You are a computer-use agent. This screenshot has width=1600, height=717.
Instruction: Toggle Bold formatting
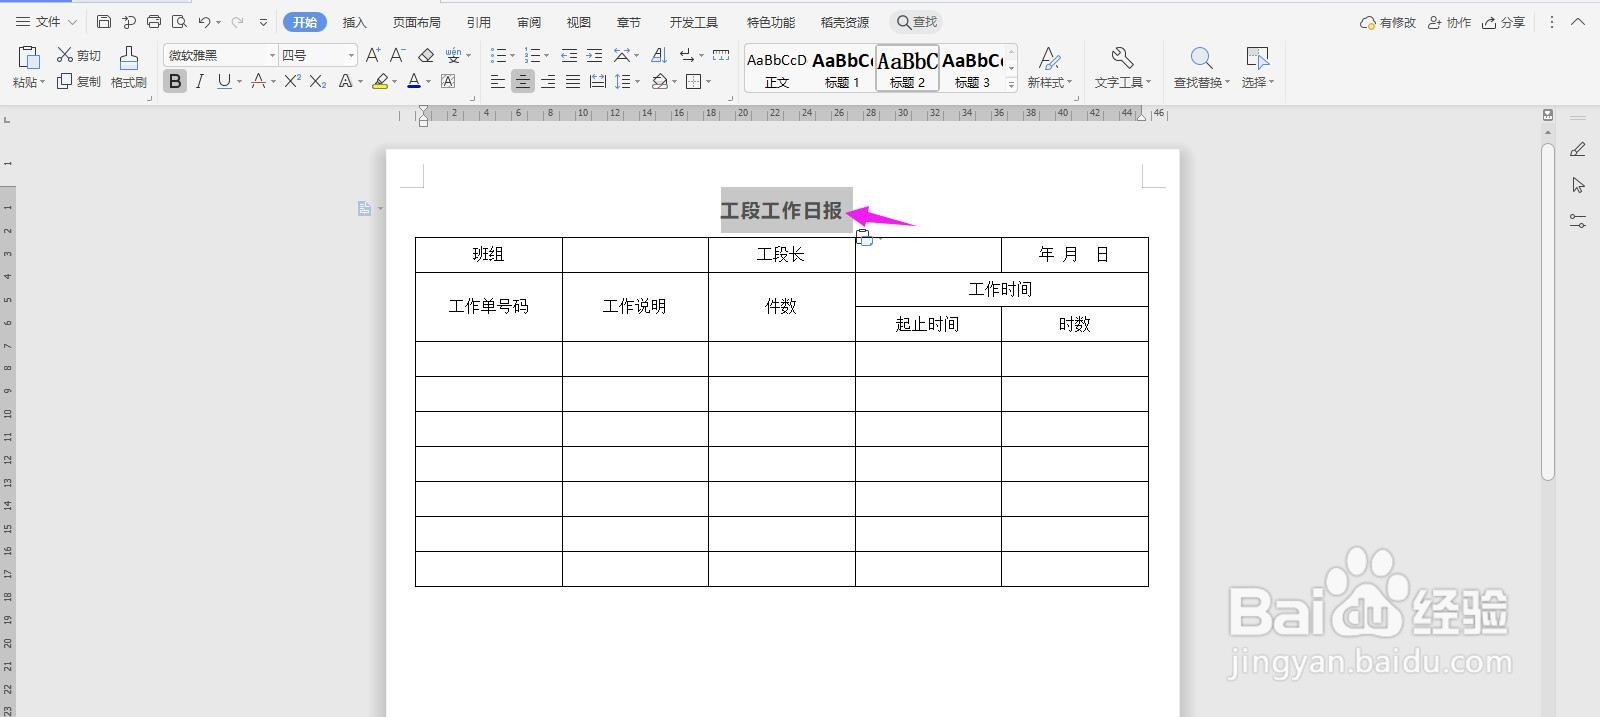point(175,82)
